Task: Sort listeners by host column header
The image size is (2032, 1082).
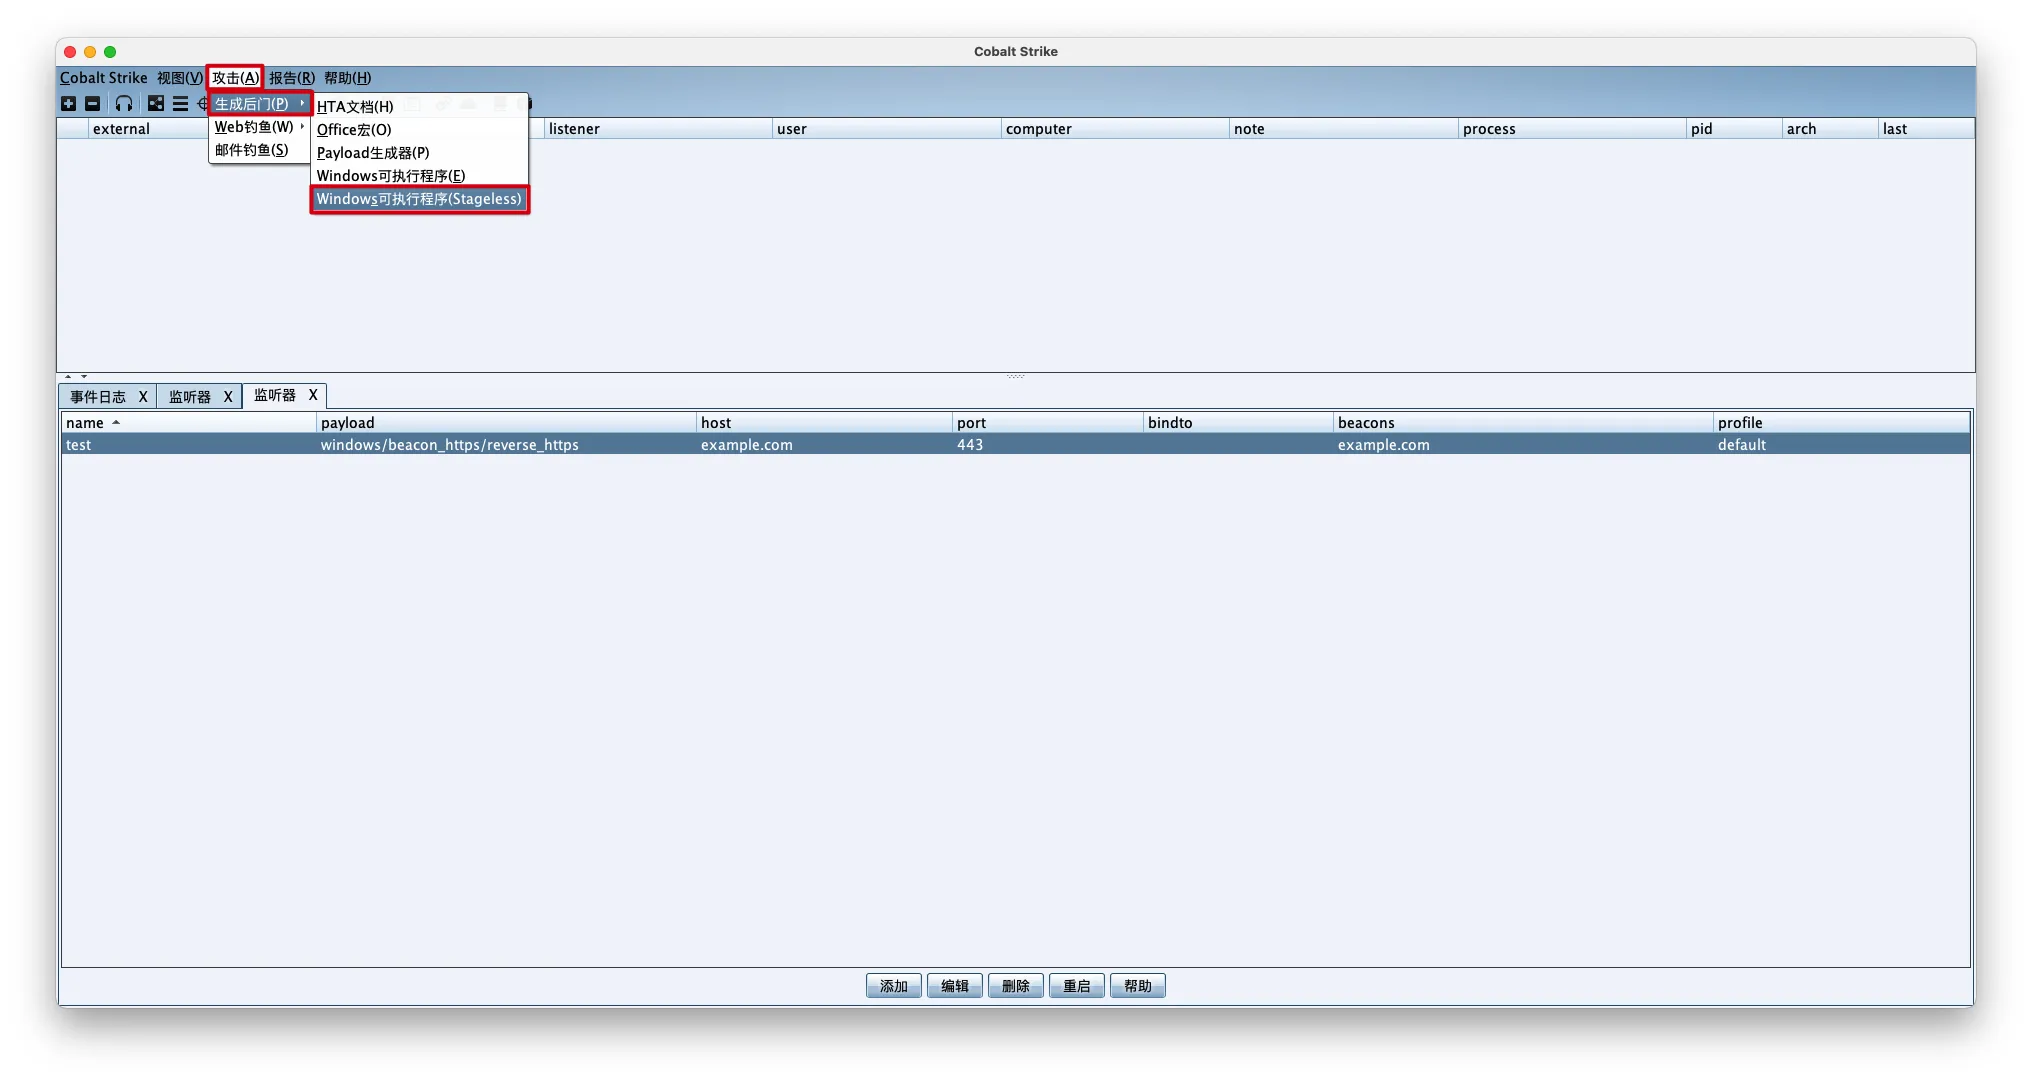Action: tap(824, 423)
